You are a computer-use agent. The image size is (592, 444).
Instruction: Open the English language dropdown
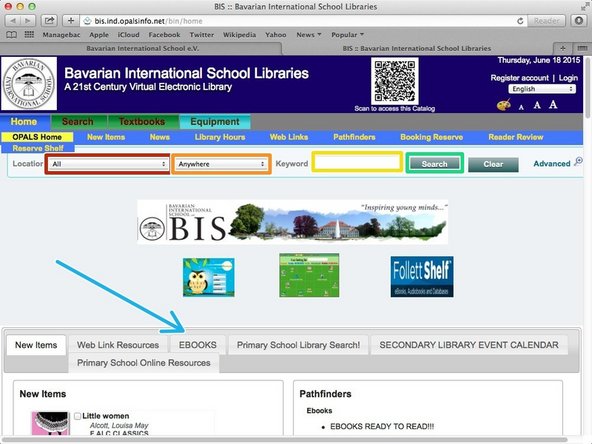(x=542, y=89)
